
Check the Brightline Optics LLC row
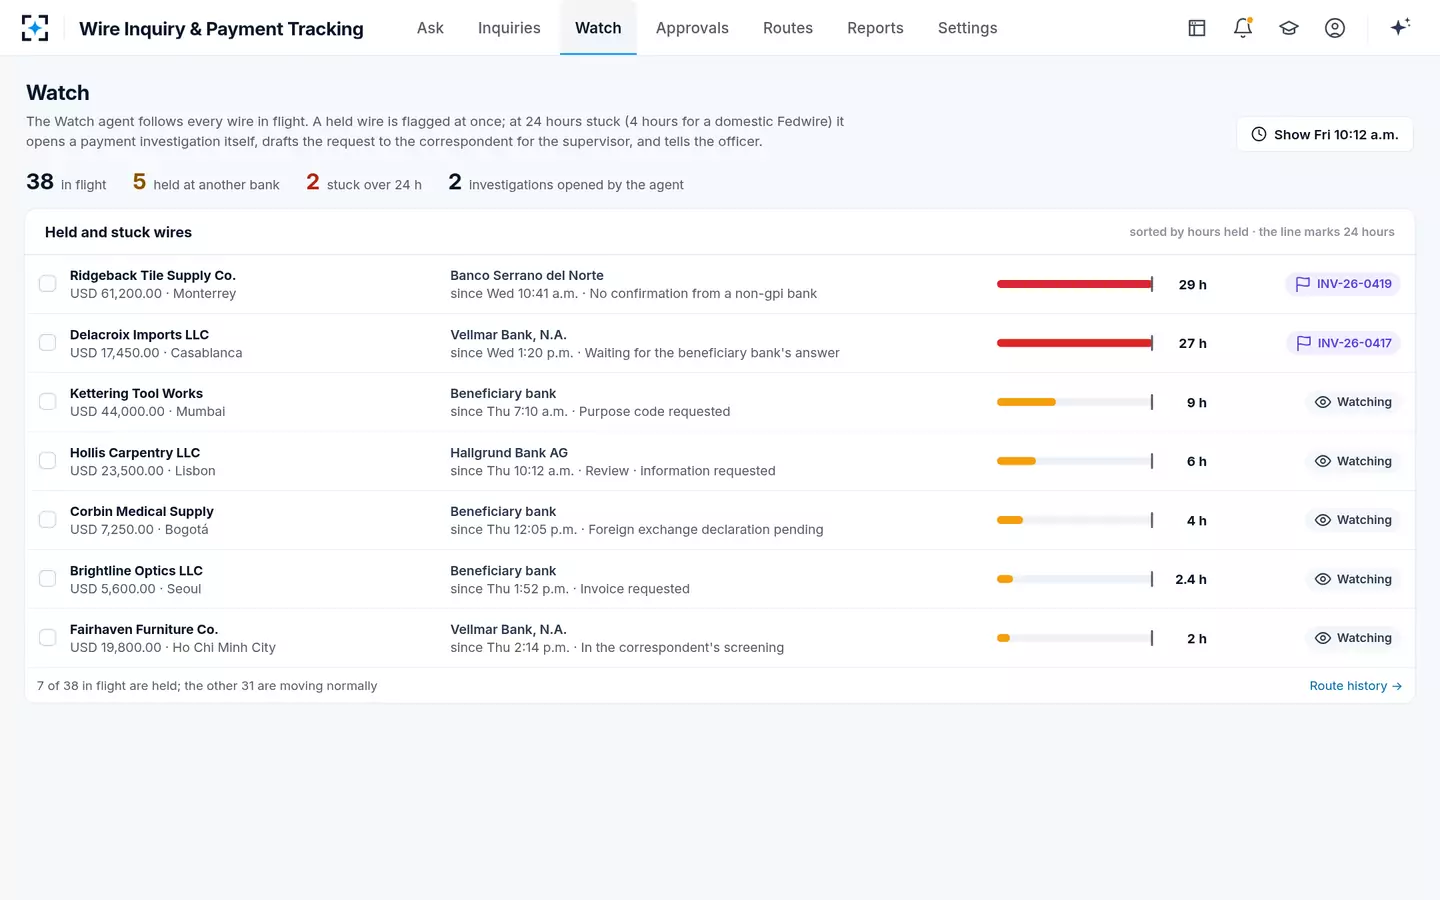pos(47,579)
